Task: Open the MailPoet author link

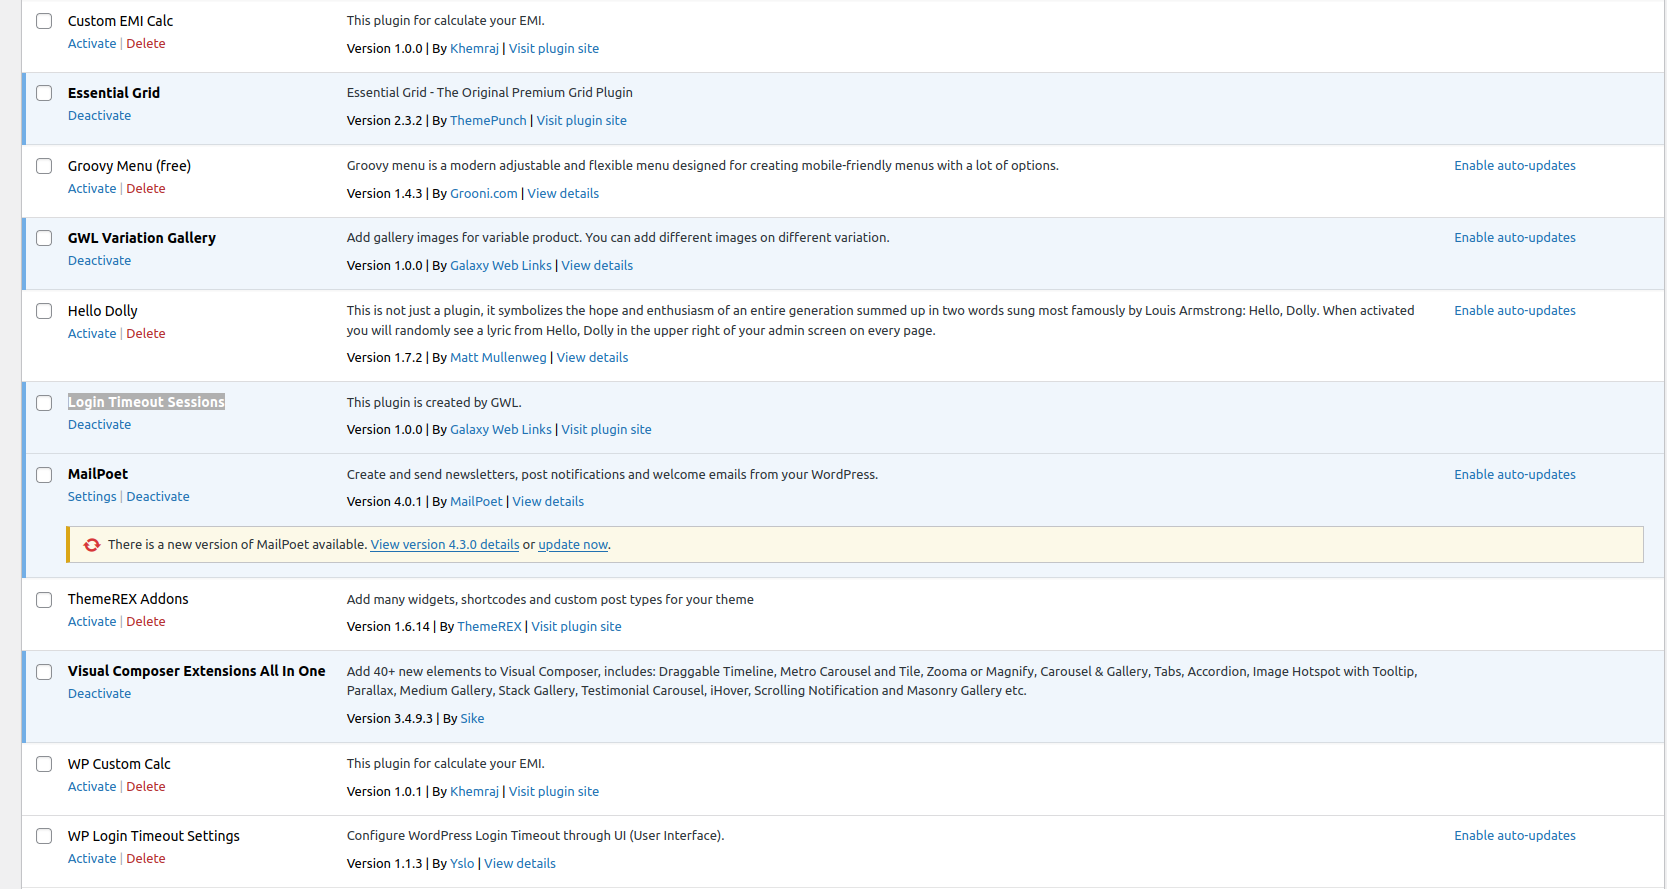Action: click(x=476, y=502)
